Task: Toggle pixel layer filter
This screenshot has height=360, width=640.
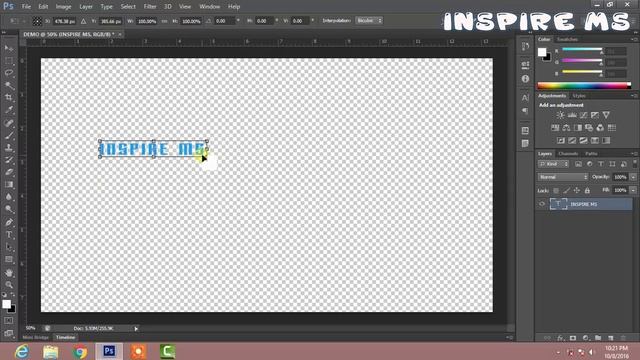Action: 578,164
